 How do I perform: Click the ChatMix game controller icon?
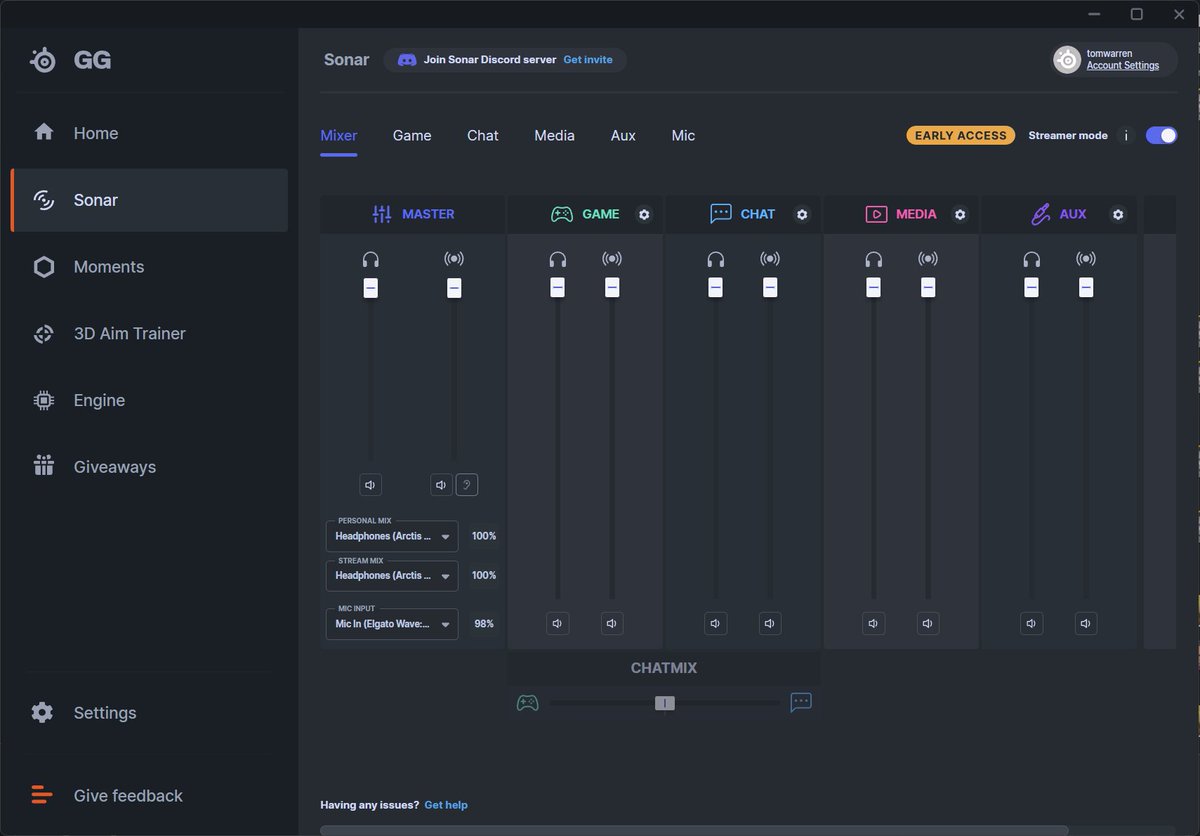pyautogui.click(x=527, y=703)
